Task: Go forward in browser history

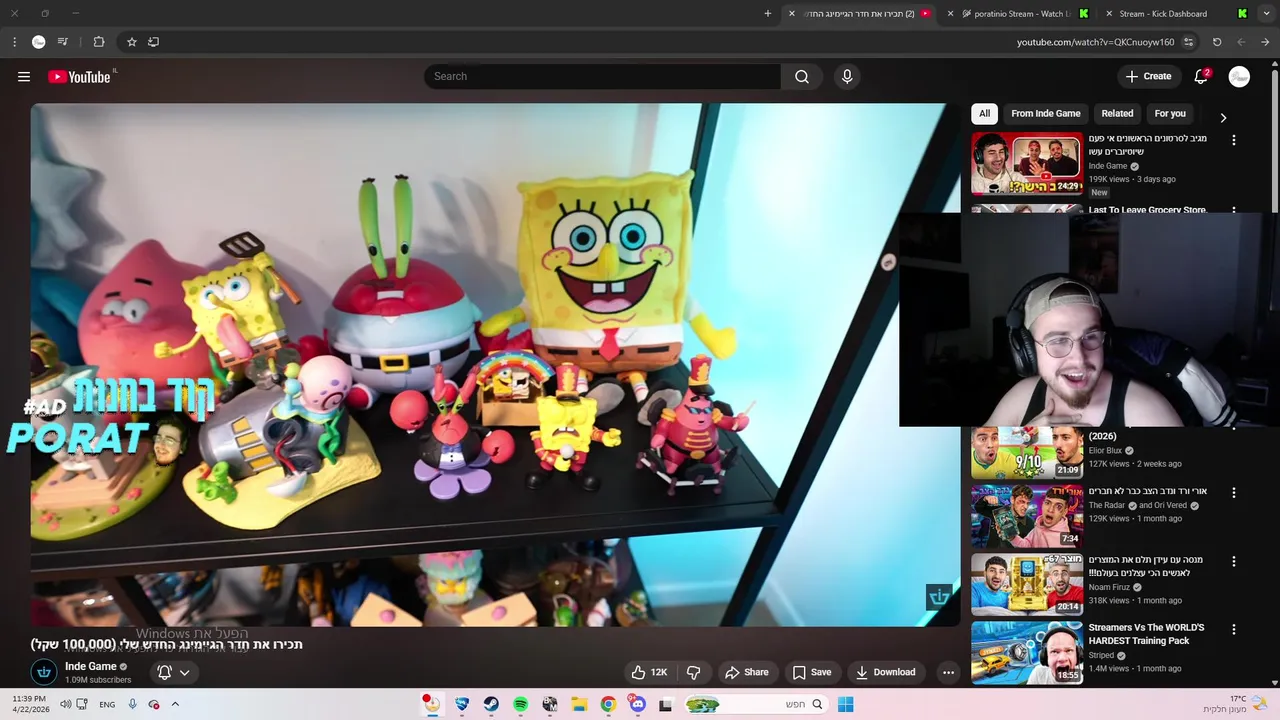Action: pos(1241,42)
